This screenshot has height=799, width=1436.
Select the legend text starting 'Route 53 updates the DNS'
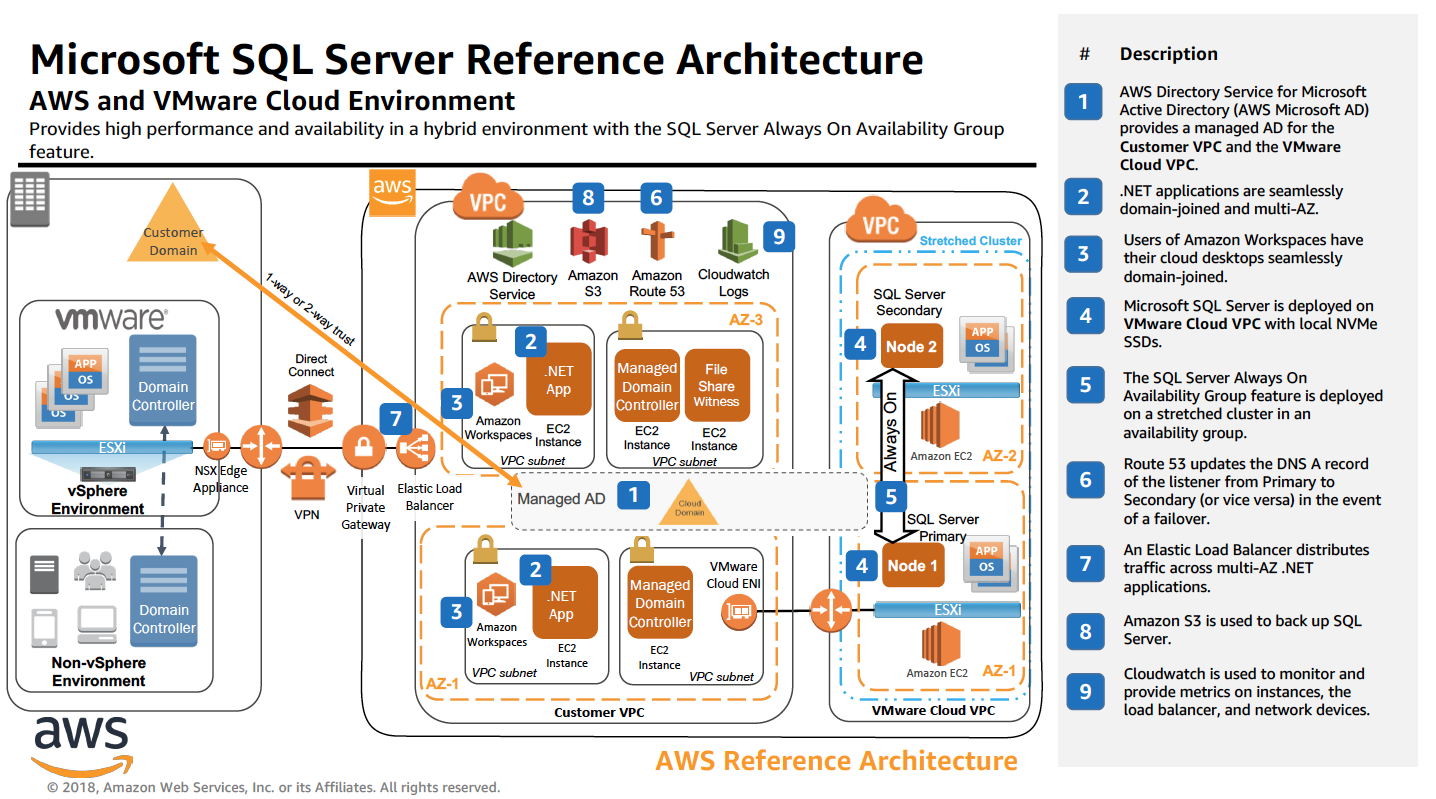click(1252, 491)
